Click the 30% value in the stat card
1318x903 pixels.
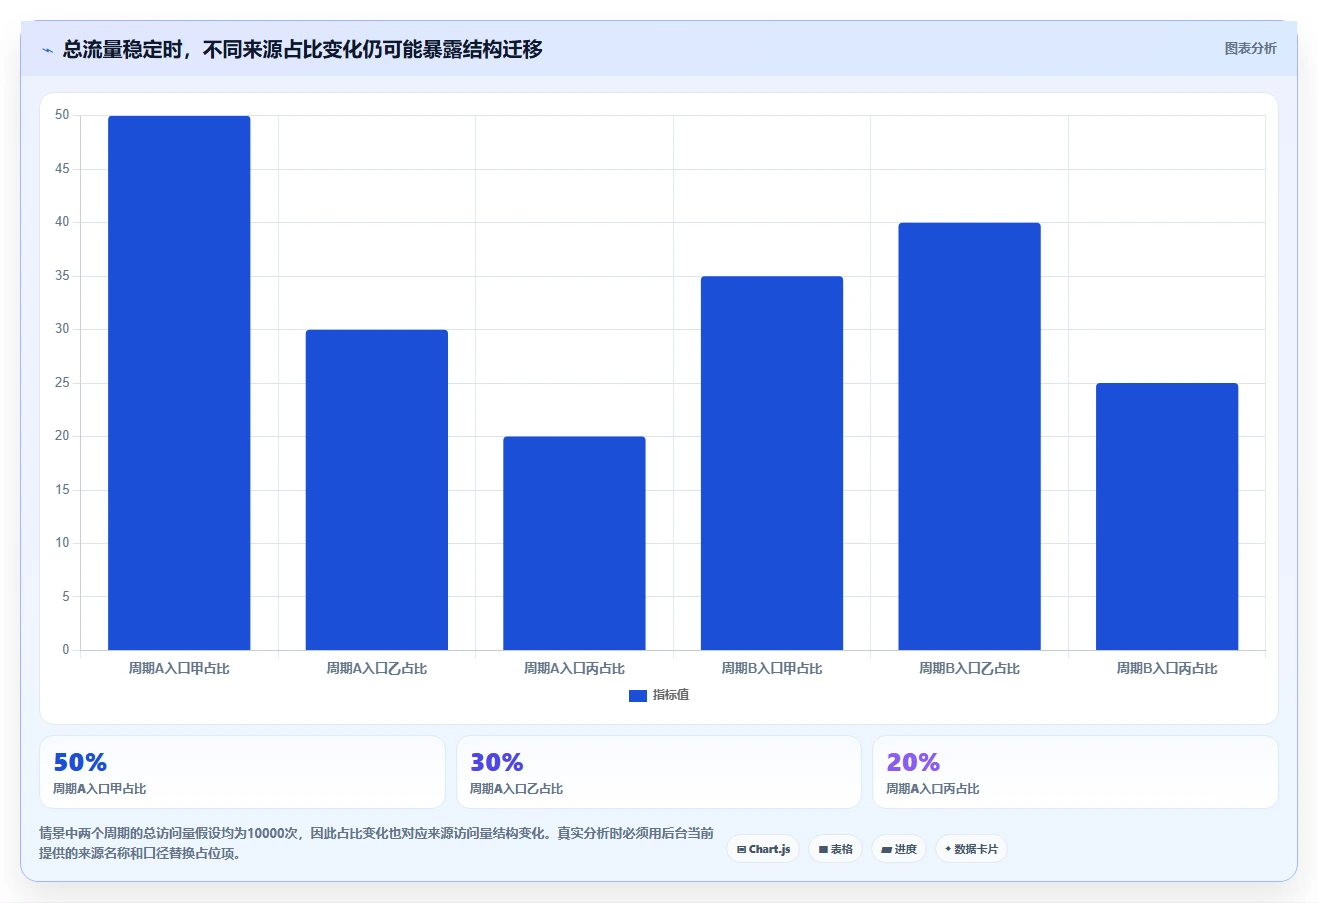point(497,762)
